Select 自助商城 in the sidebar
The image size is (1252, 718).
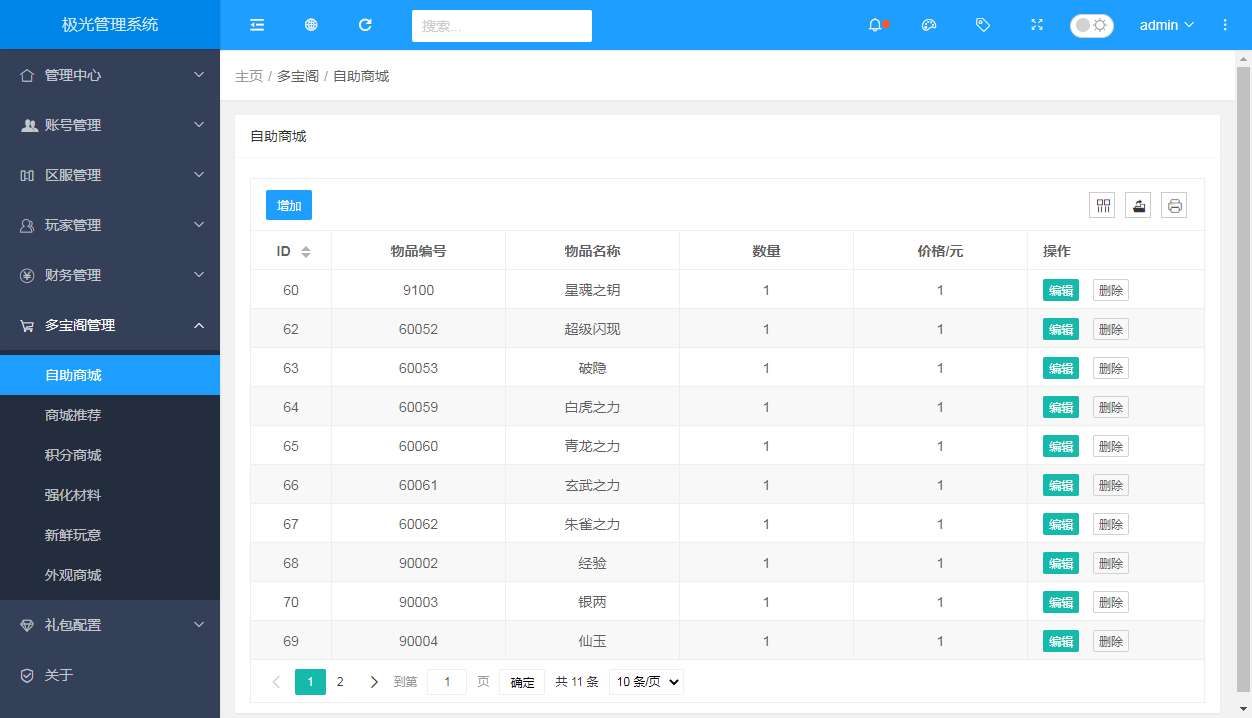(x=110, y=375)
